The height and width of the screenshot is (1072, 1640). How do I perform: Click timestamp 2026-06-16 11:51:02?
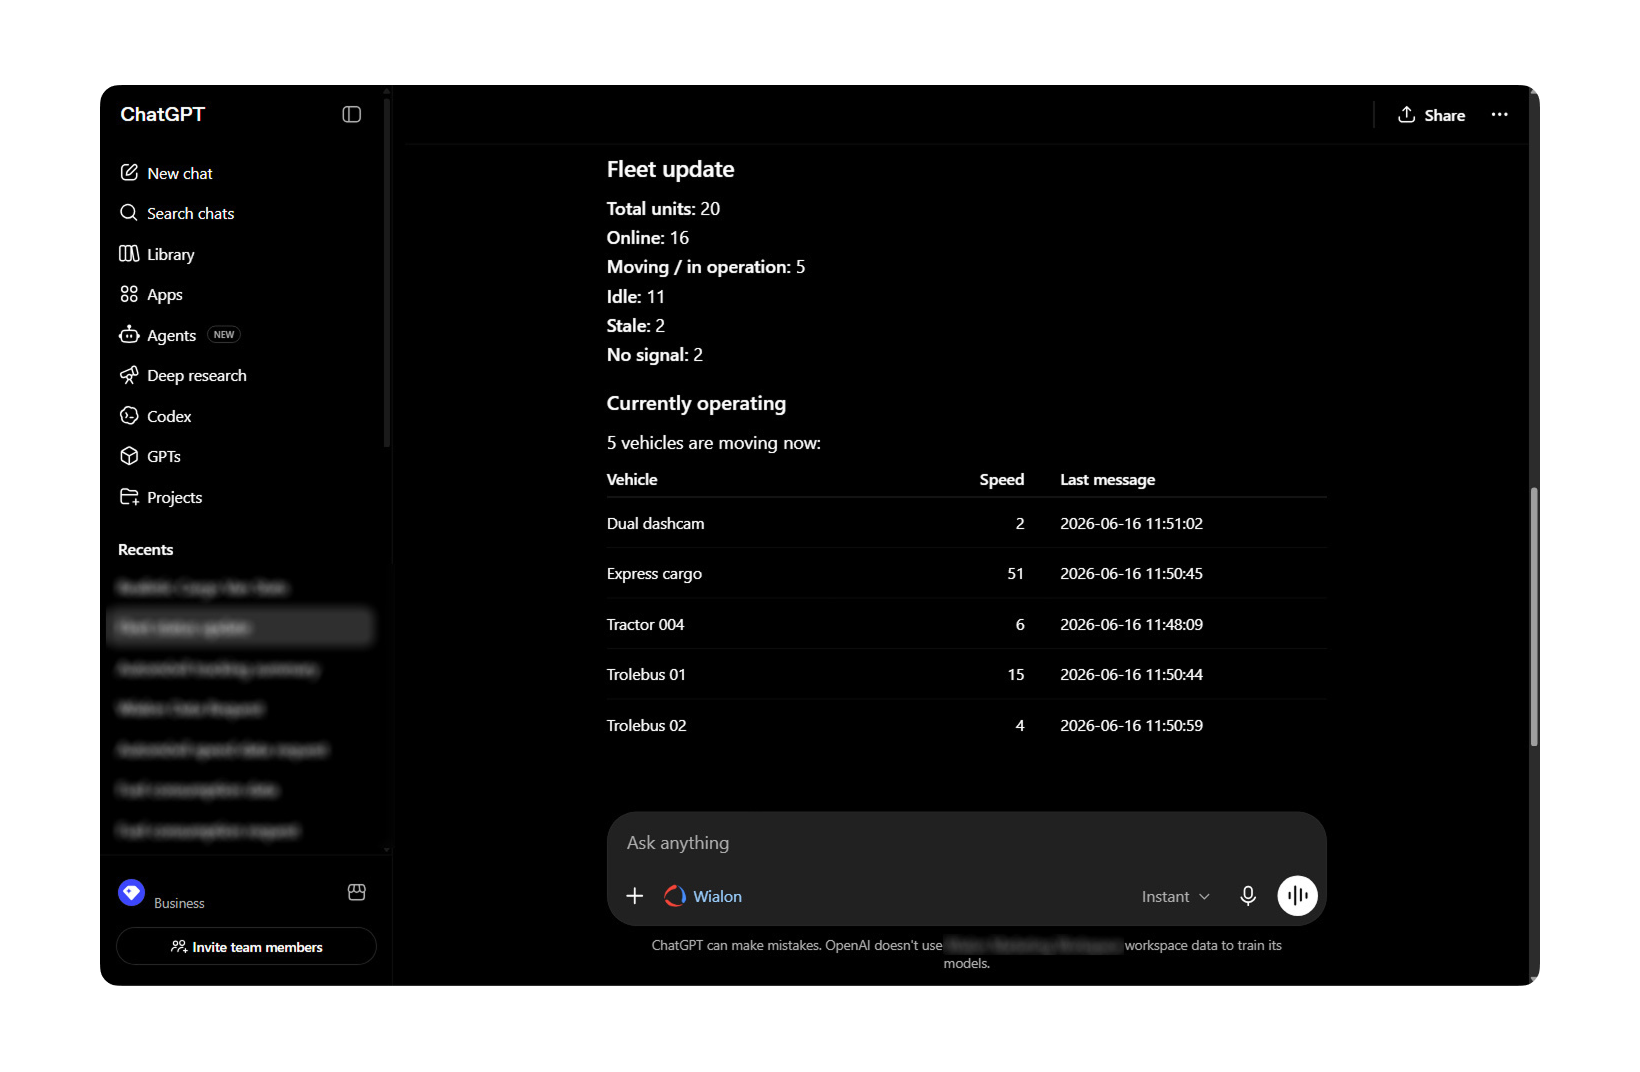(x=1131, y=523)
